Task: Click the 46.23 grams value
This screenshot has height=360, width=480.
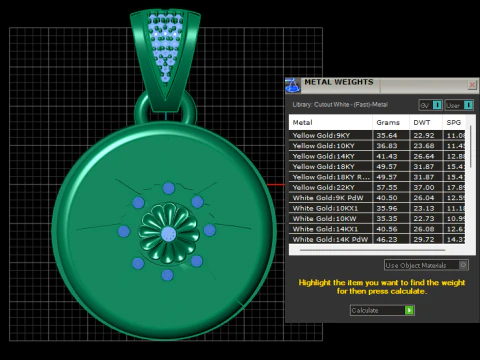Action: (387, 239)
